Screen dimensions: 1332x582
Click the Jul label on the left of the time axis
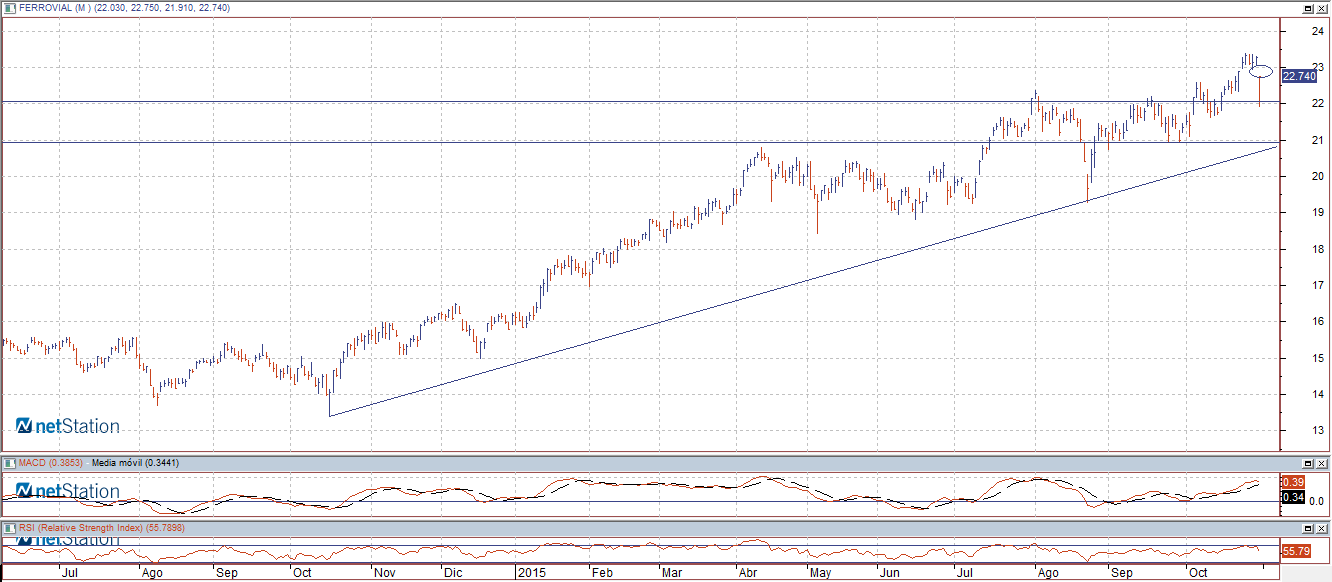tap(70, 574)
